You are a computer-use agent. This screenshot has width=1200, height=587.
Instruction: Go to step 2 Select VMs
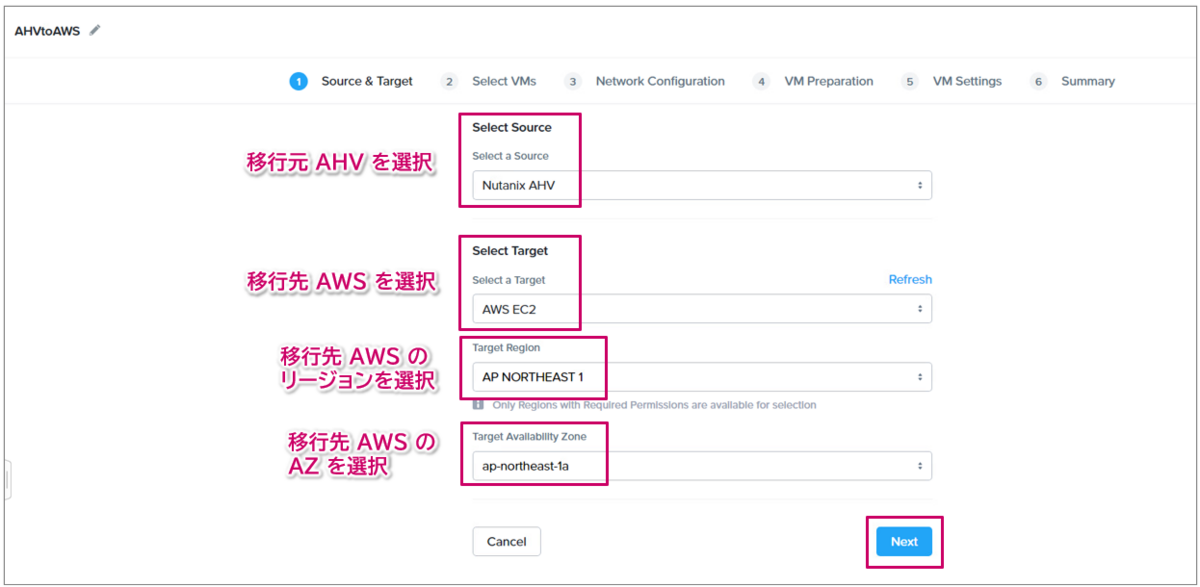[x=489, y=82]
